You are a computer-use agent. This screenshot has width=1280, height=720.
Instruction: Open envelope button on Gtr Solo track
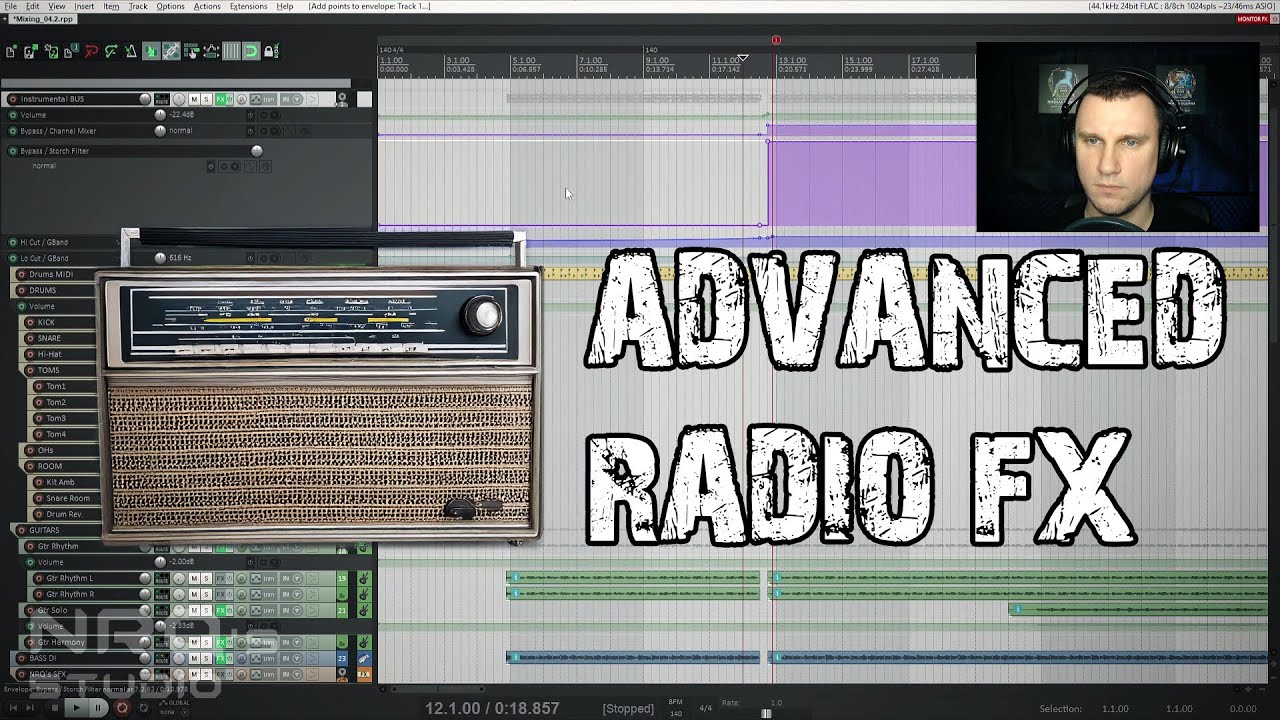(256, 610)
